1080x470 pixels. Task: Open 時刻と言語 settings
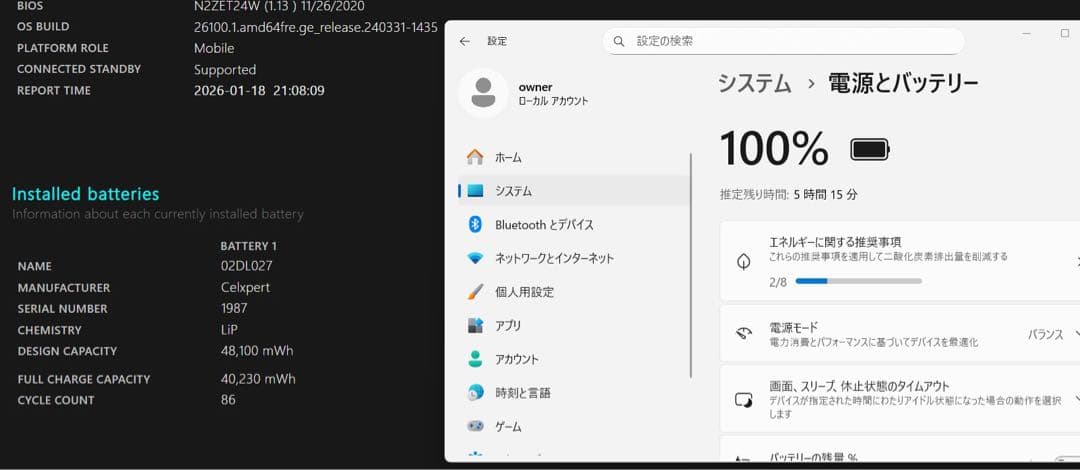click(522, 393)
